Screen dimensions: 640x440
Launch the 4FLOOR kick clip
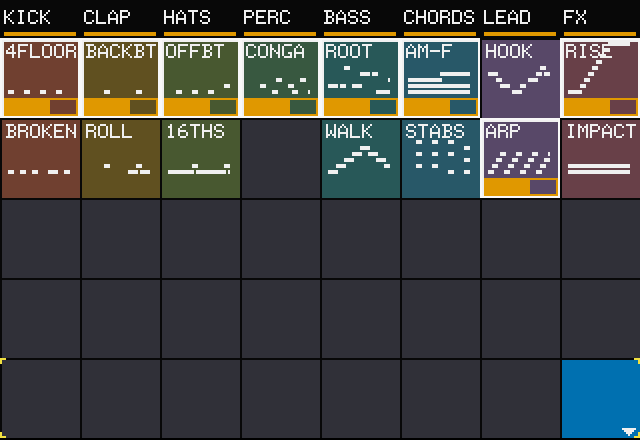point(40,78)
